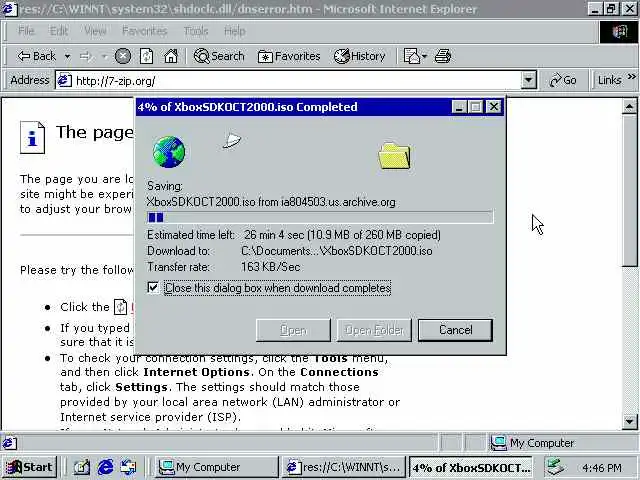Click the My Computer zone status bar icon
The image size is (640, 480).
point(498,442)
